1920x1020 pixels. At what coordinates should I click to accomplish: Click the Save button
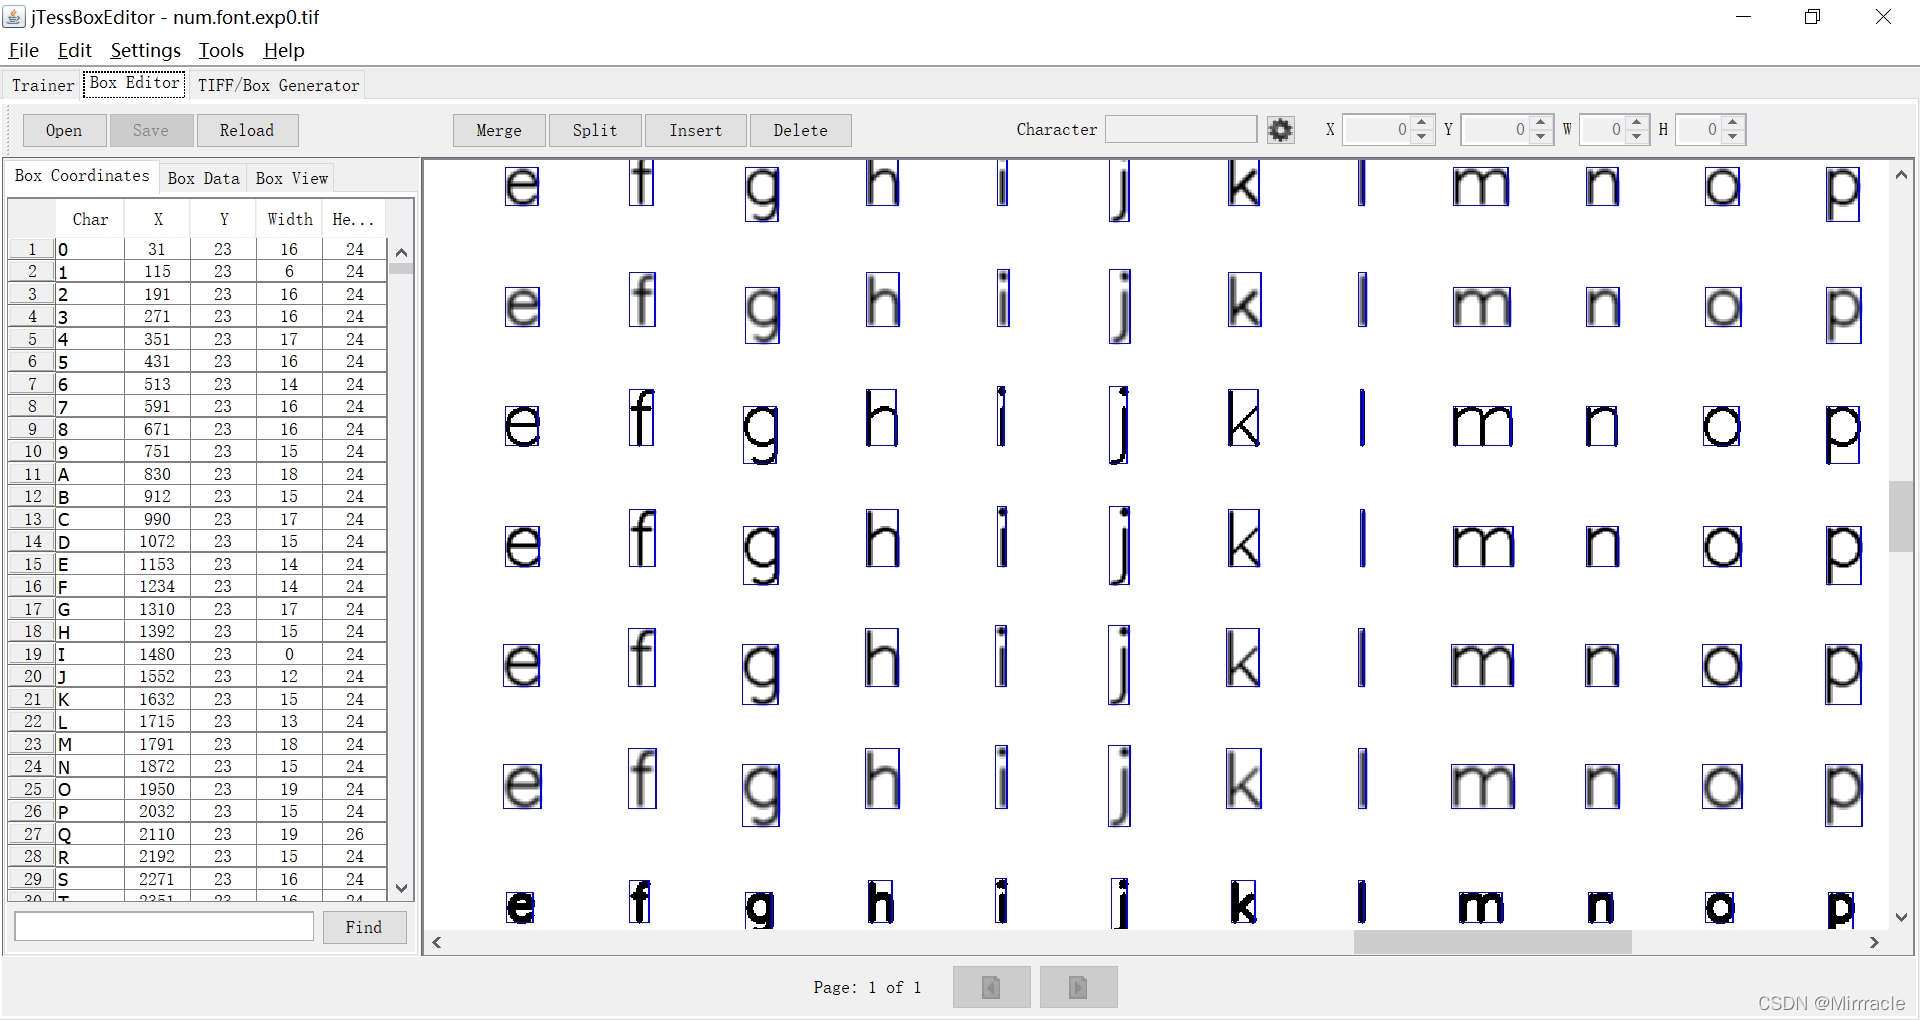coord(151,130)
